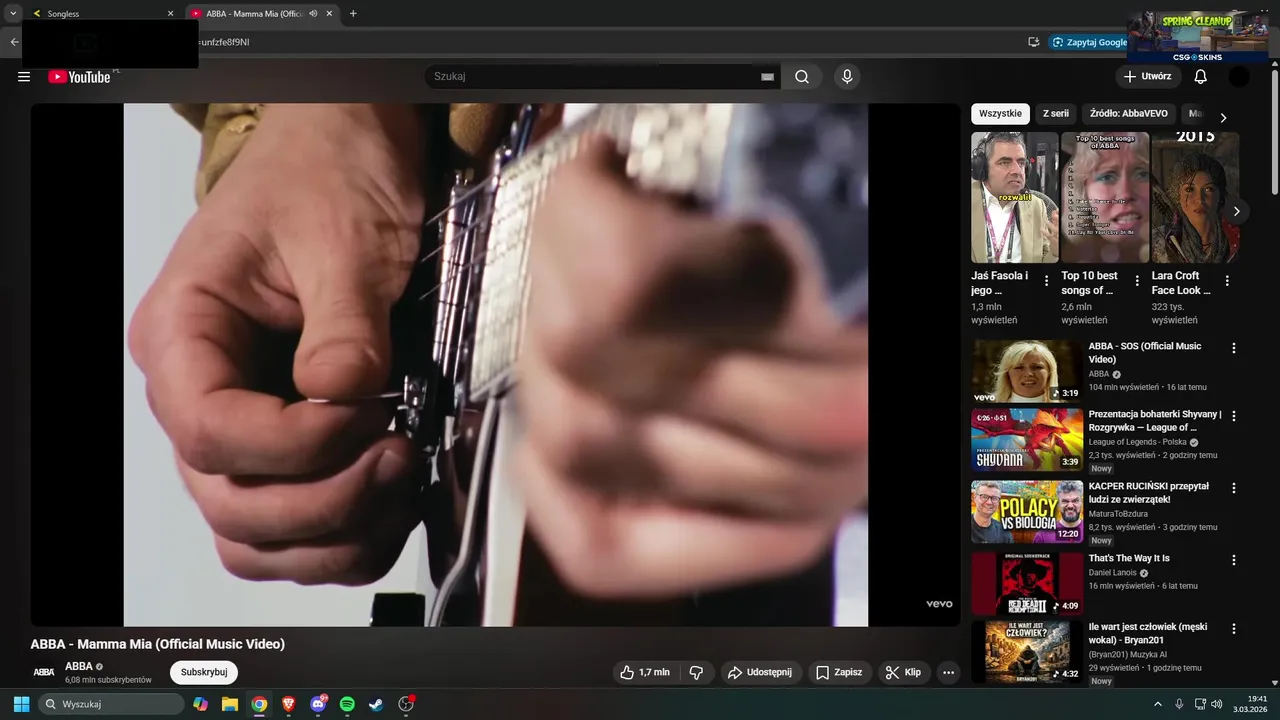
Task: Open a new browser tab
Action: pos(353,13)
